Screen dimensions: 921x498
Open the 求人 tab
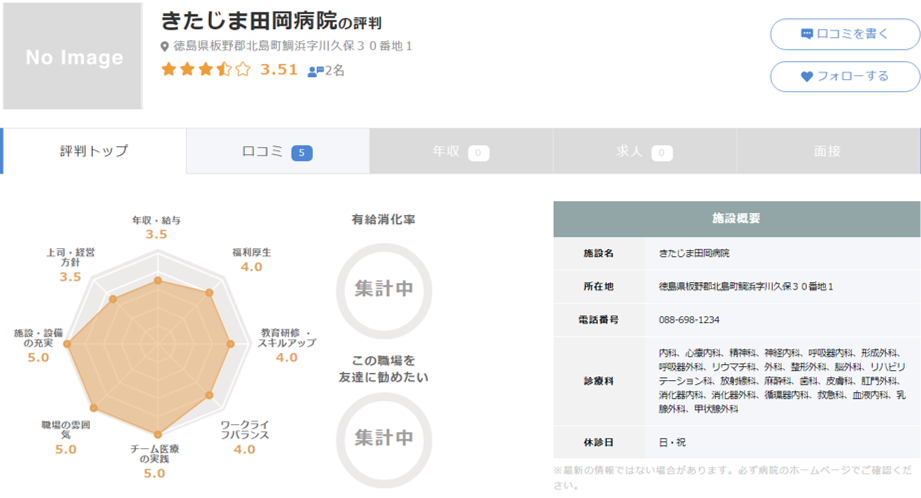643,151
